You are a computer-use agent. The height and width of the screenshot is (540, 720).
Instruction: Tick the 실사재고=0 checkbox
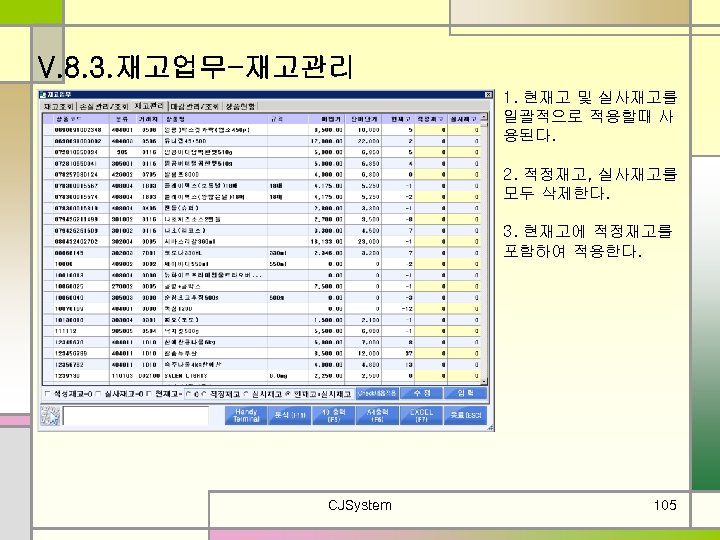97,394
